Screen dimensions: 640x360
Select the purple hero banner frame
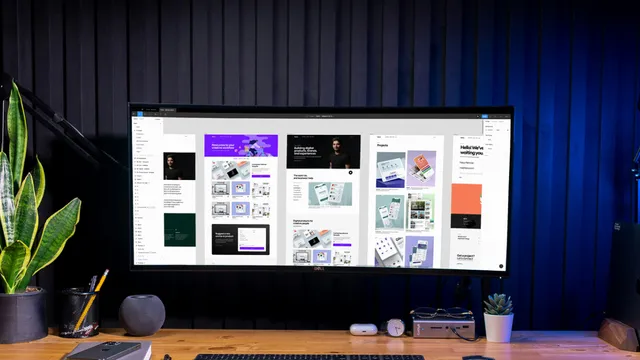click(241, 146)
